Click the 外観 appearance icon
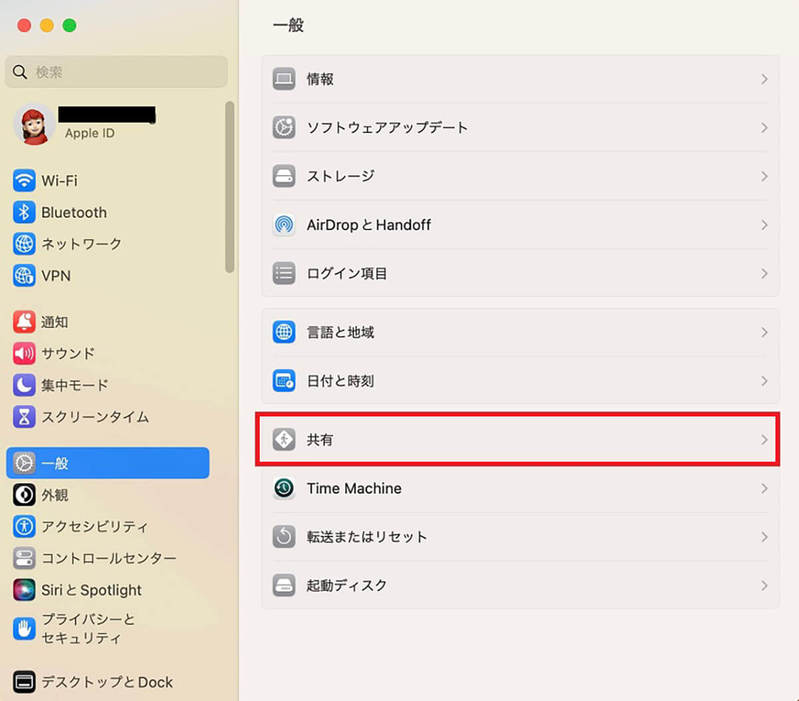 click(x=24, y=495)
